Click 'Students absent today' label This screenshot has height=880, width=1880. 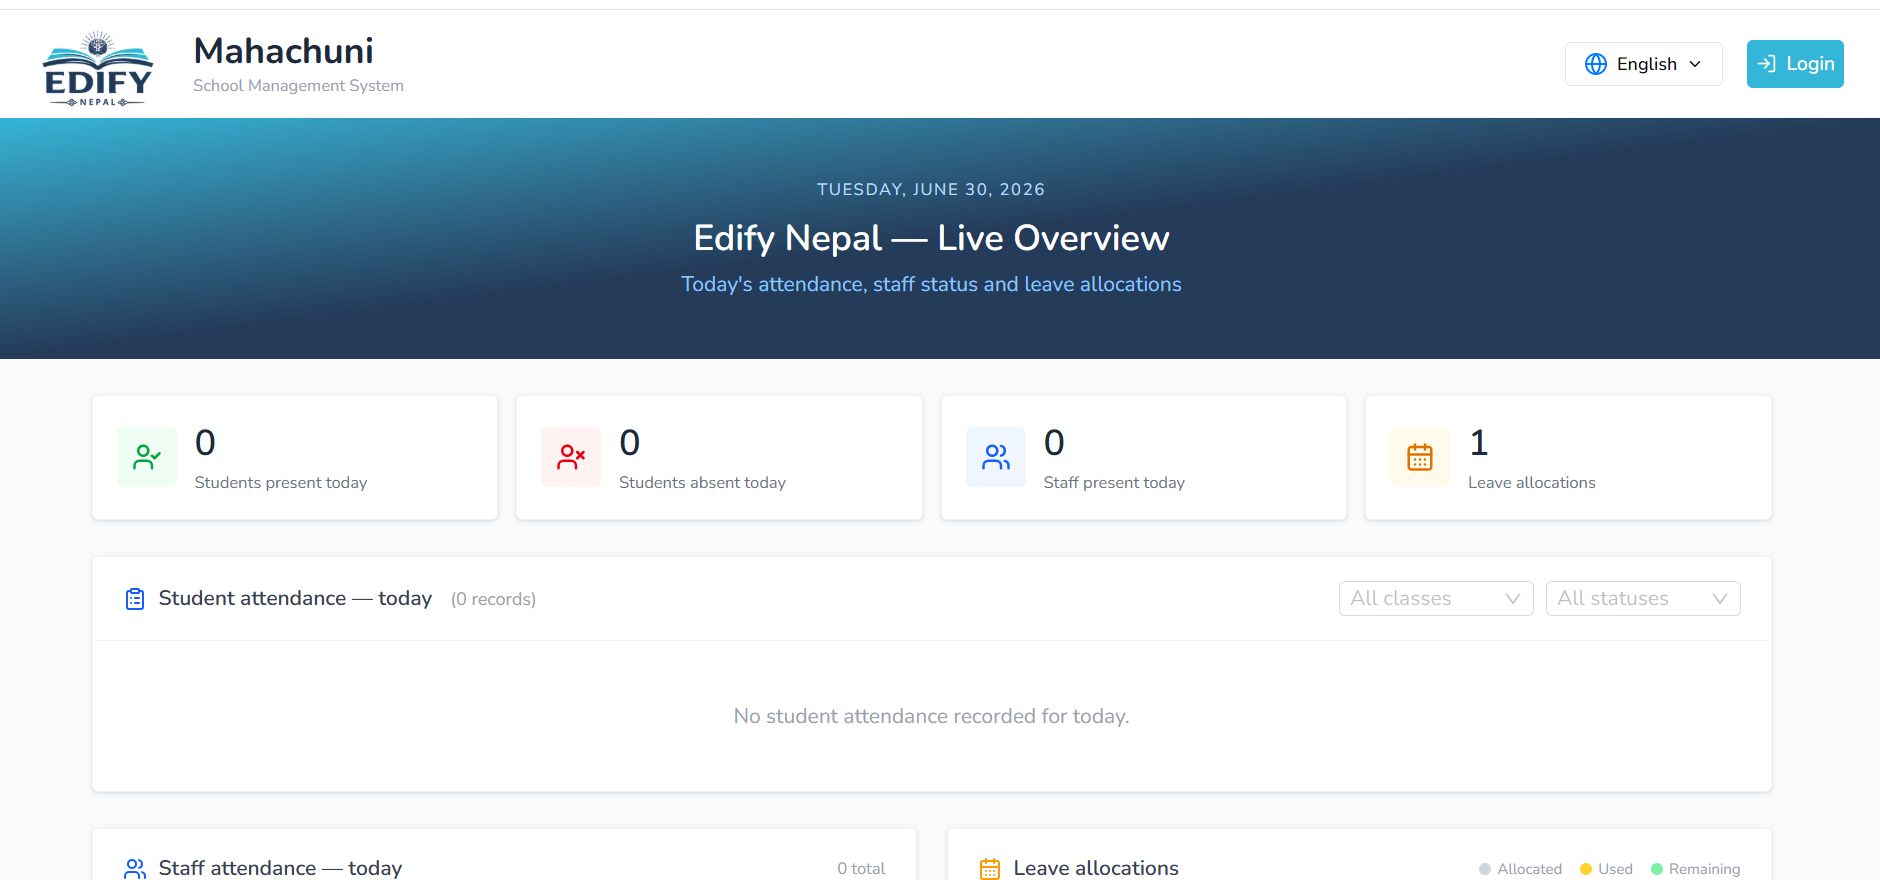pos(702,482)
